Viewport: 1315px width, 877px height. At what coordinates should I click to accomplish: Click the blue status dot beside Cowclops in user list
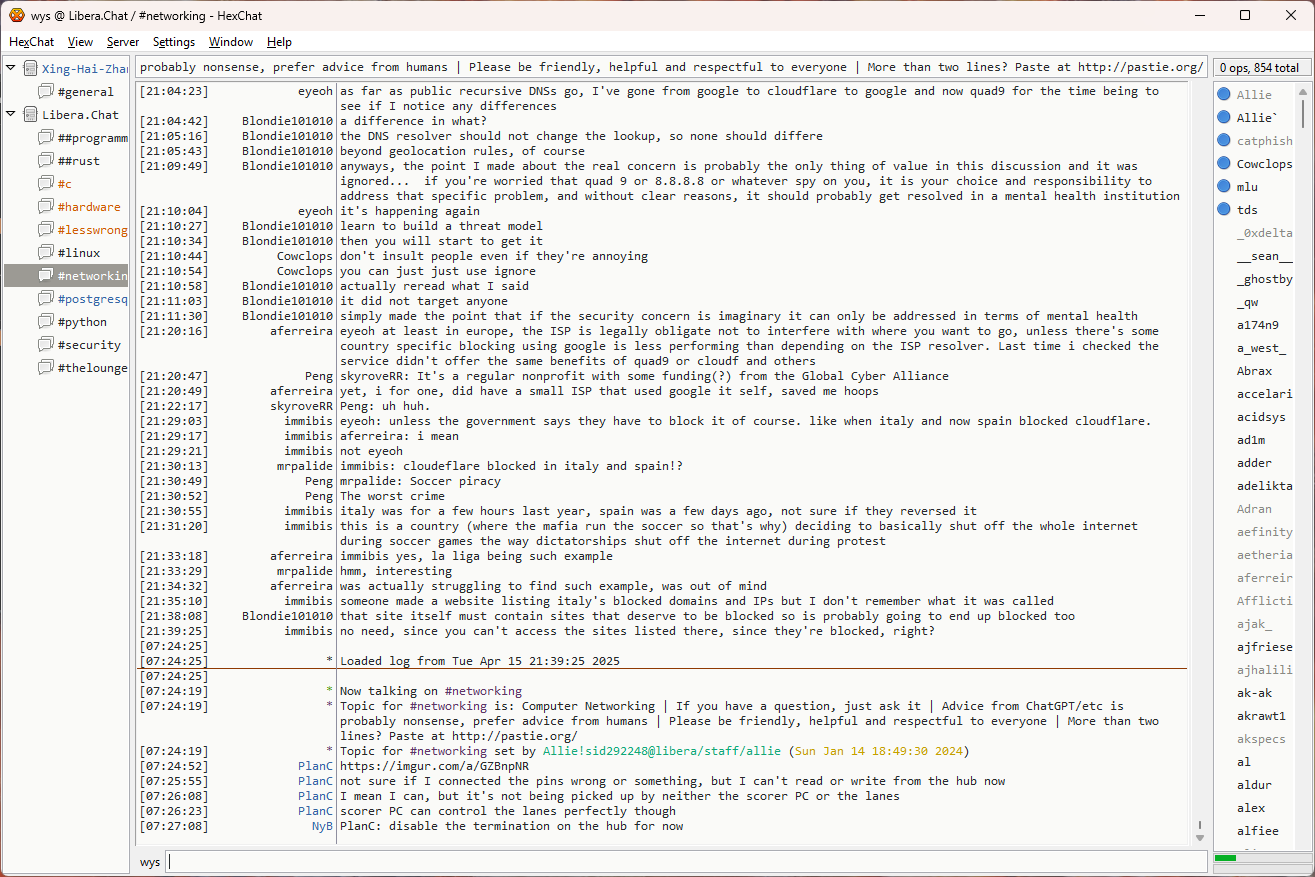[1224, 163]
